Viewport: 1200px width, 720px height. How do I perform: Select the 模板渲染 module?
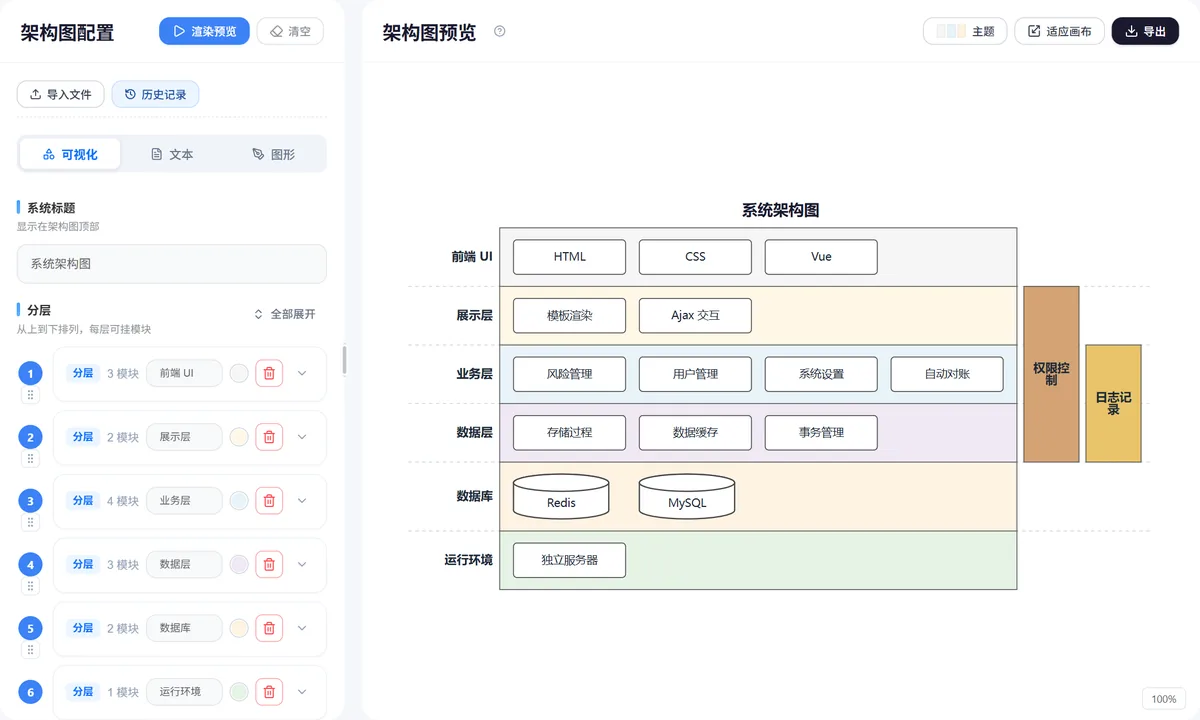click(x=569, y=315)
